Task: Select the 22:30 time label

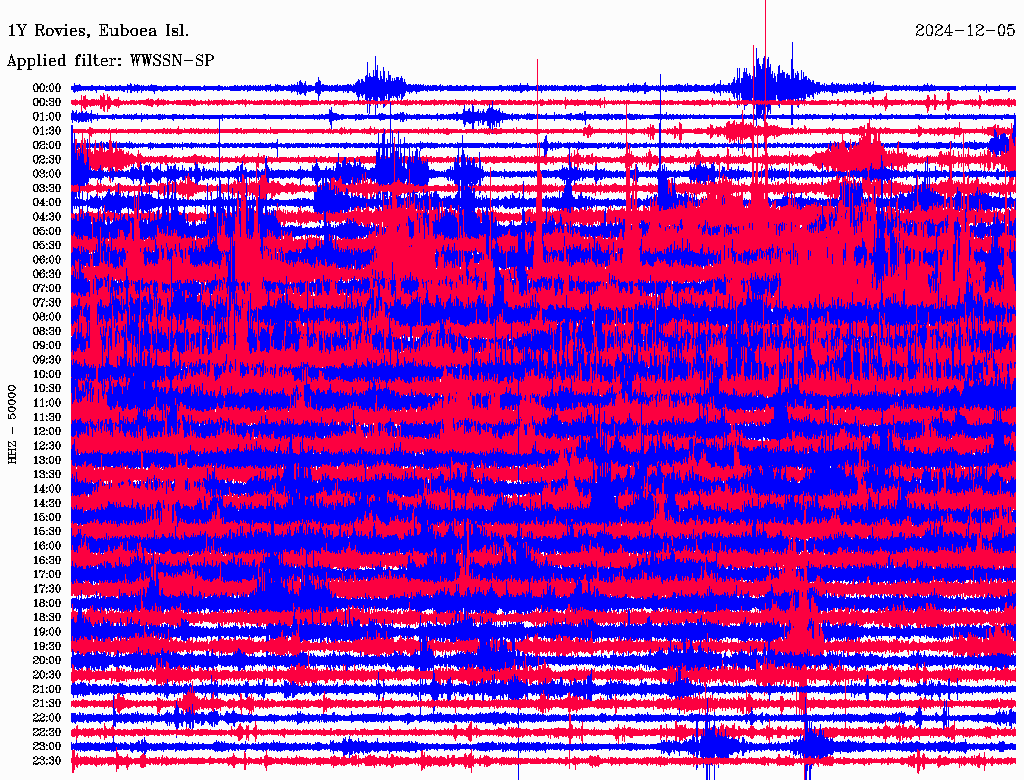Action: (47, 732)
